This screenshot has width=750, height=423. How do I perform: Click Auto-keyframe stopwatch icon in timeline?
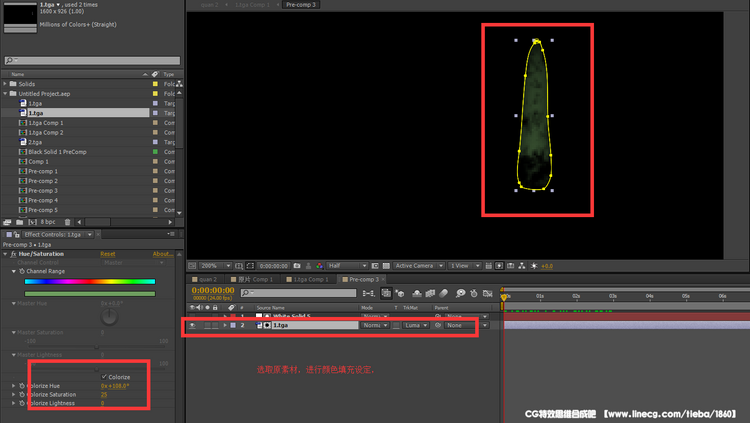coord(474,293)
